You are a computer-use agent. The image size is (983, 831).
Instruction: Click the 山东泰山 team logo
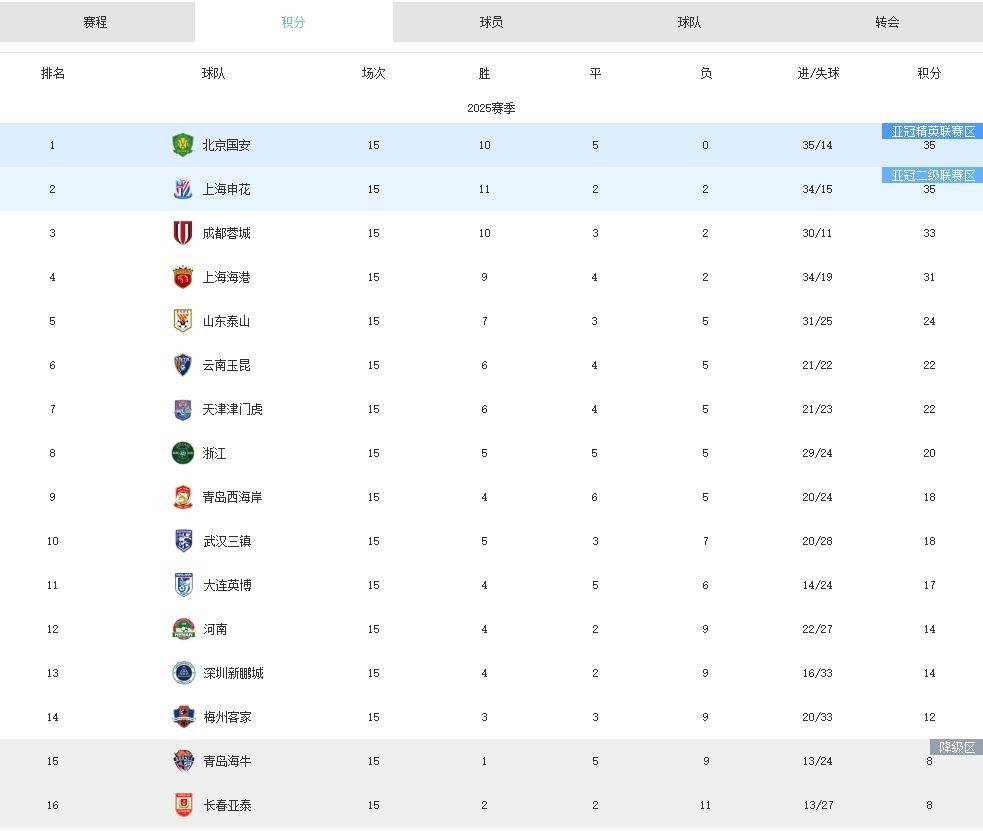click(x=182, y=321)
